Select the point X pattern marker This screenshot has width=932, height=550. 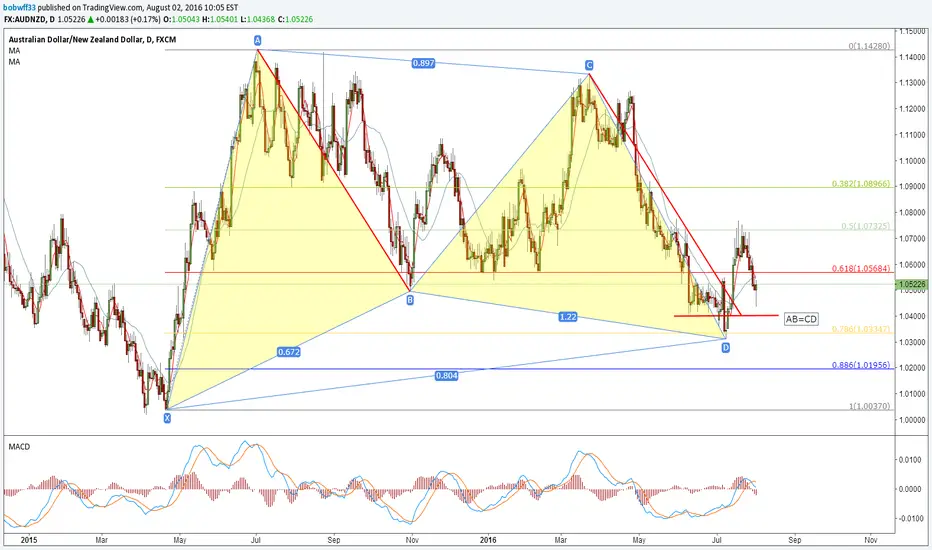pyautogui.click(x=167, y=418)
